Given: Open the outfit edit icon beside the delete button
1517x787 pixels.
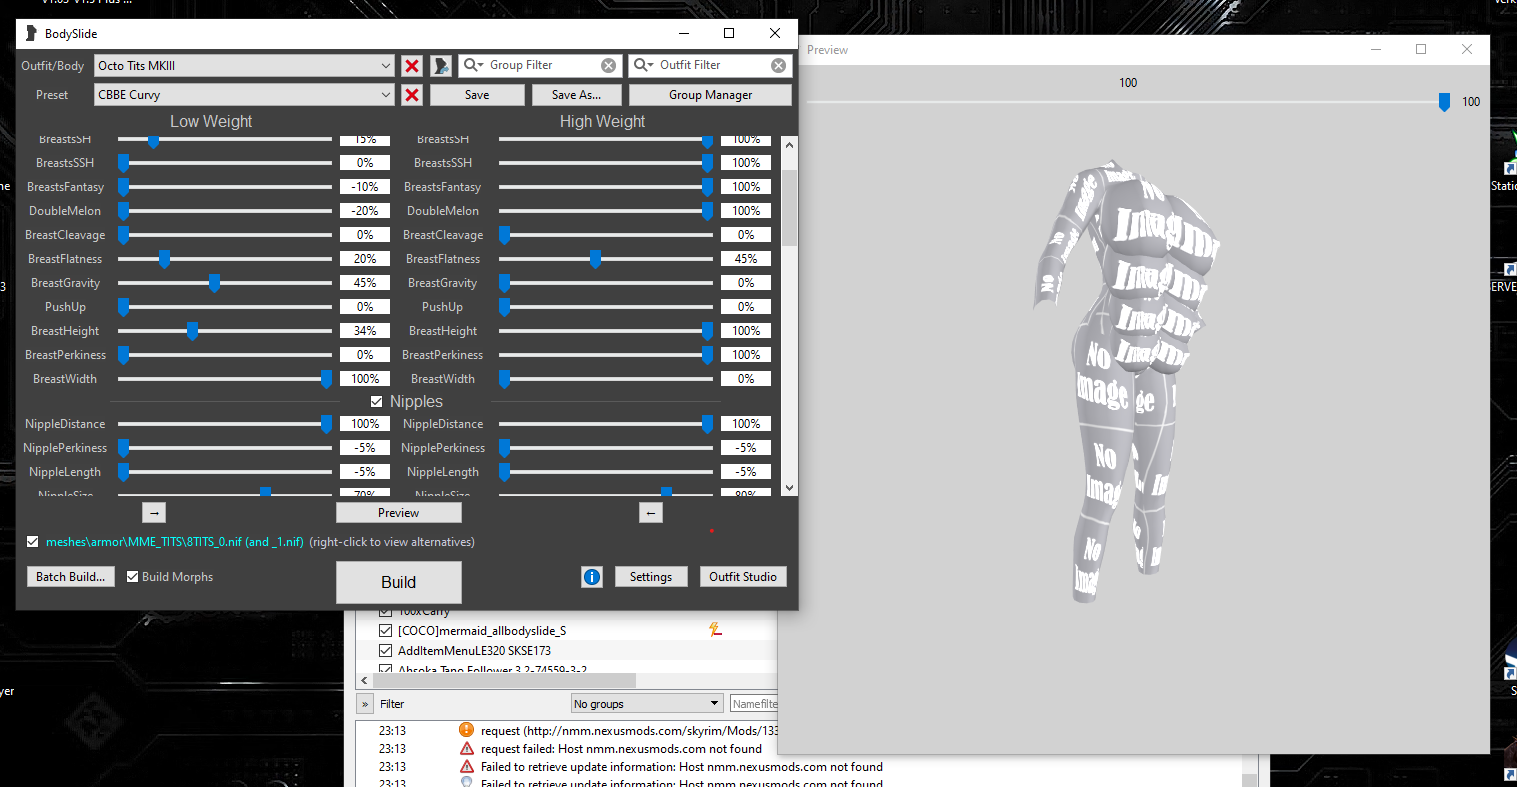Looking at the screenshot, I should coord(439,65).
